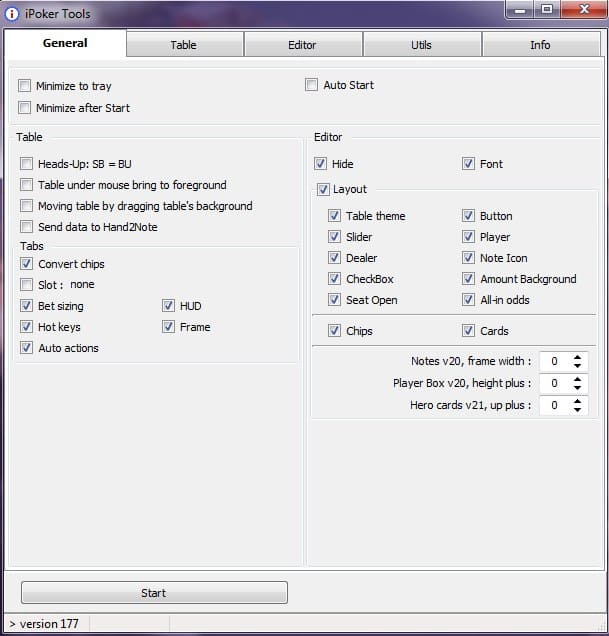Check the Slot checkbox

point(26,284)
